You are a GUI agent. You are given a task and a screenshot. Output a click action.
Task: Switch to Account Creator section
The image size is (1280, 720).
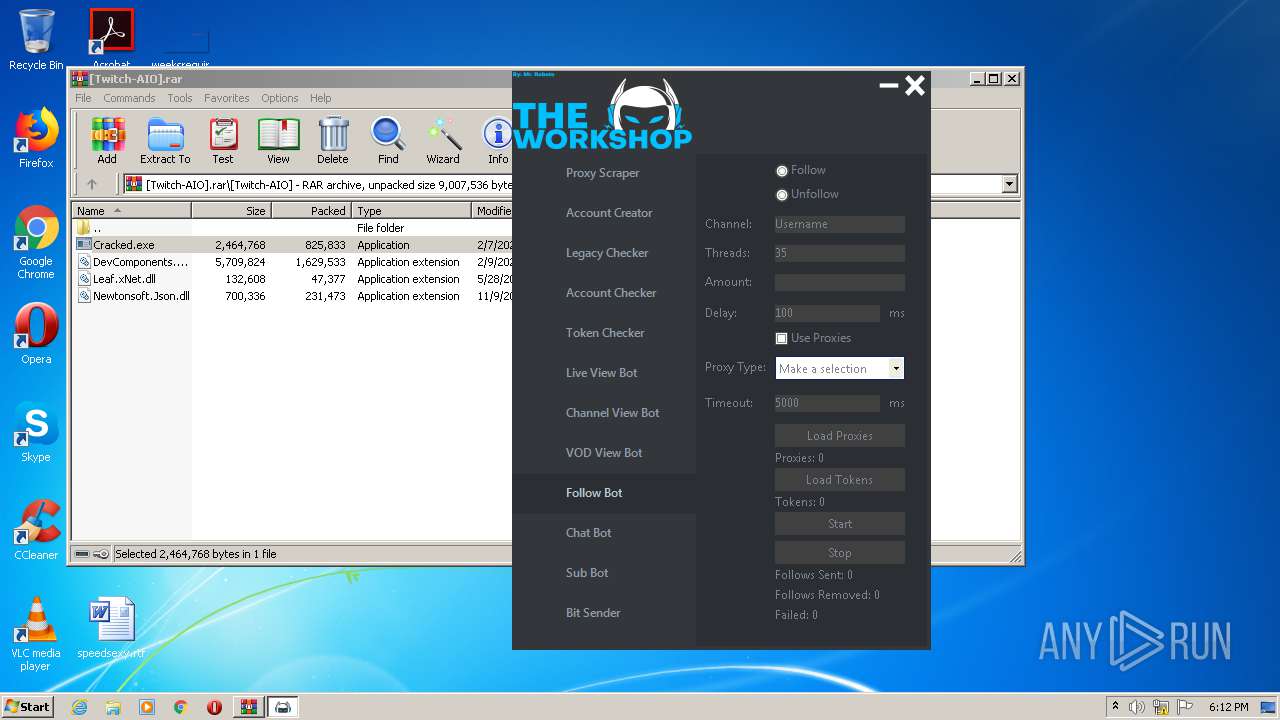pos(604,213)
